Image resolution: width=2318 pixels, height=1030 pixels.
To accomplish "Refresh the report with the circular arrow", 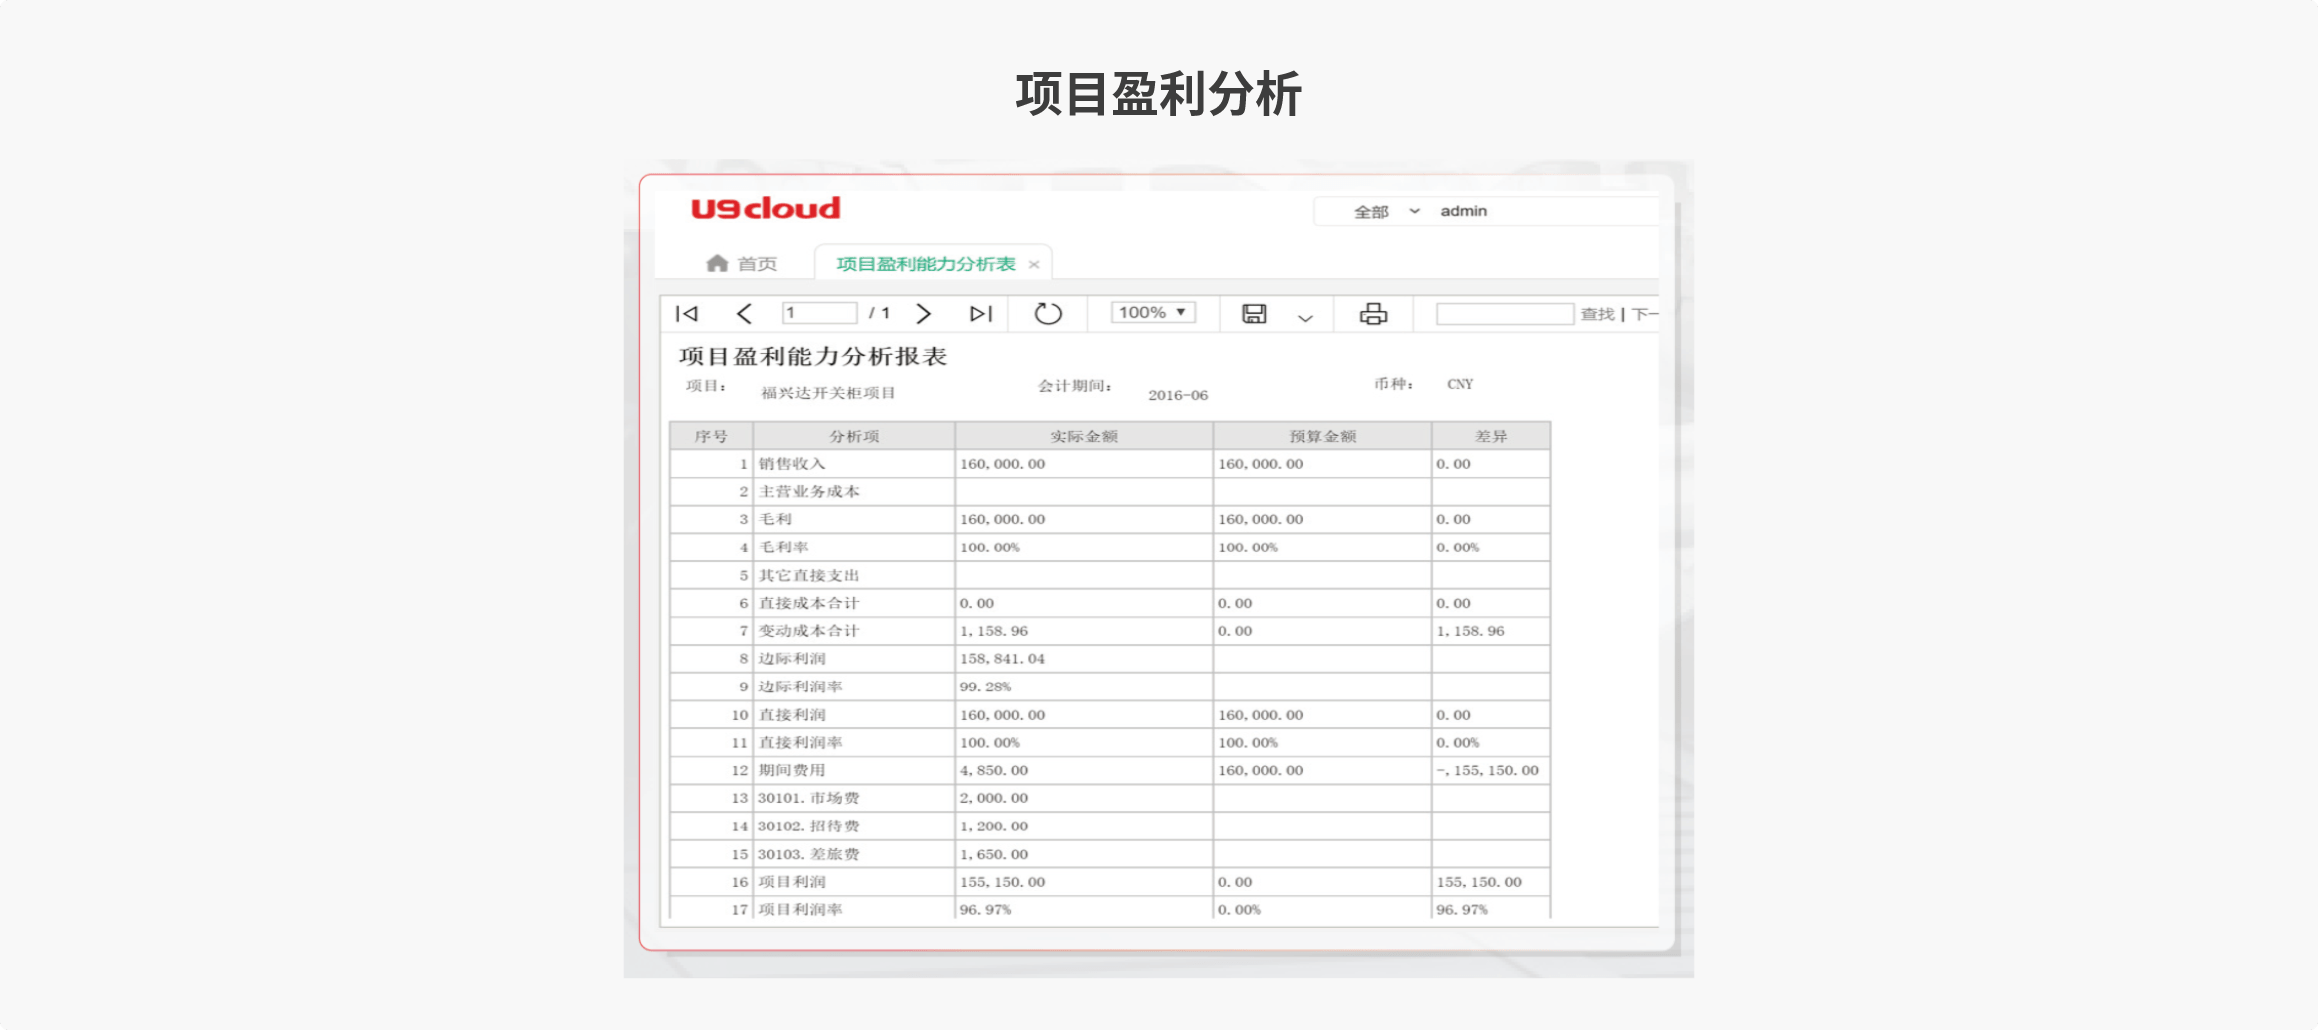I will 1047,314.
